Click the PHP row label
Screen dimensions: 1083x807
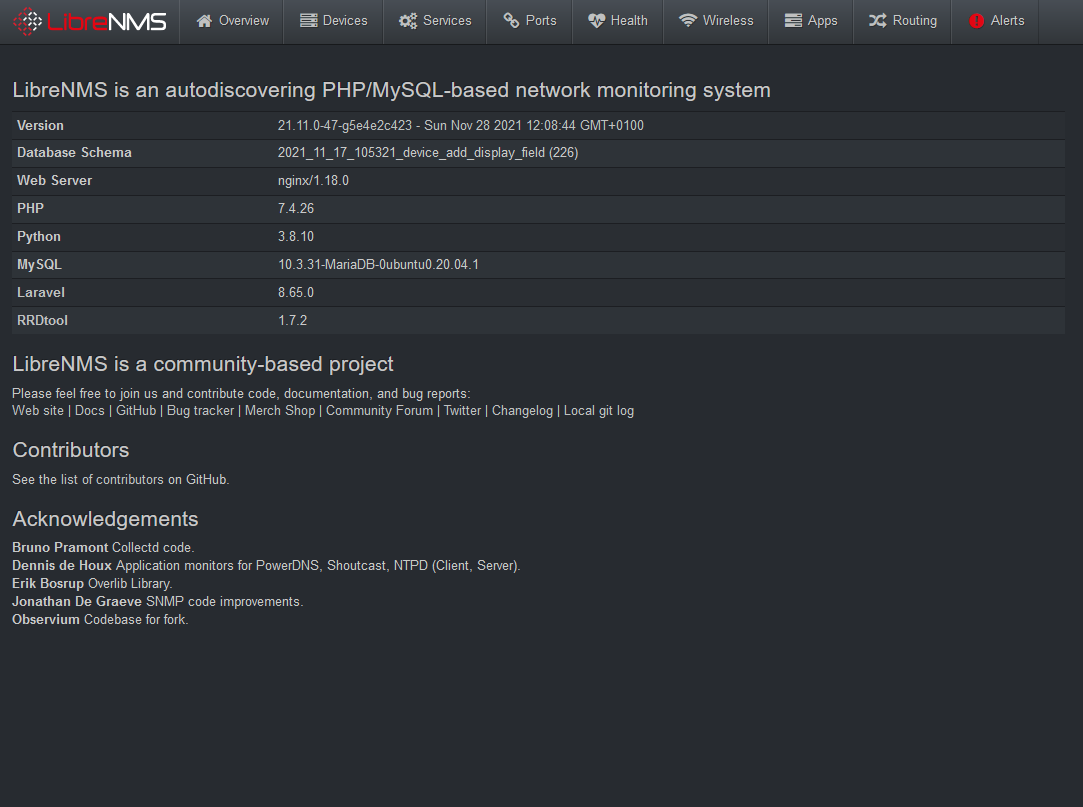(x=30, y=209)
